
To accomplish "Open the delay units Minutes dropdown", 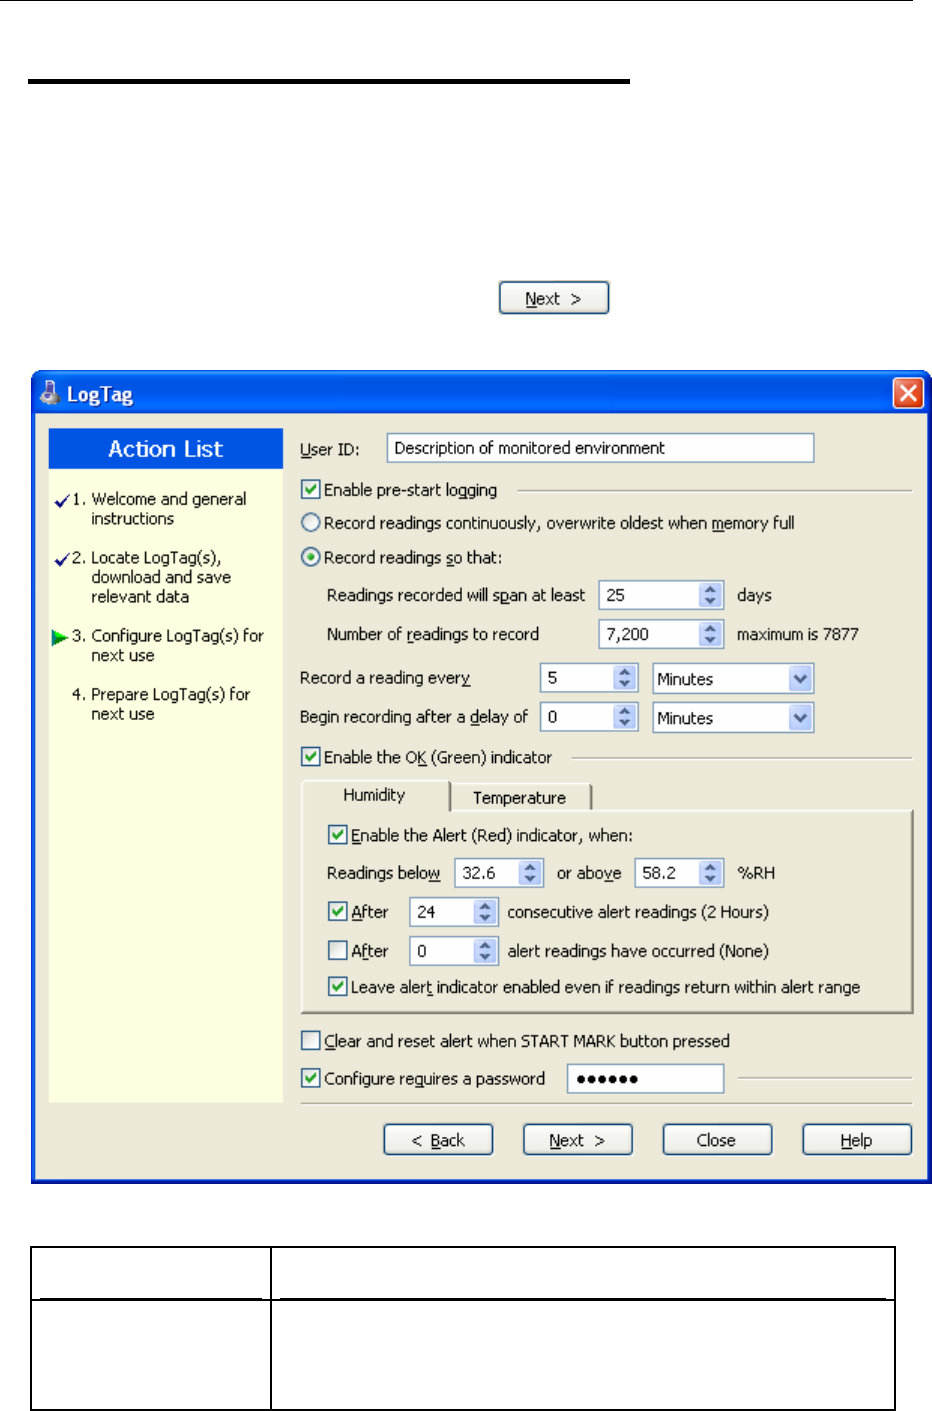I will (800, 718).
